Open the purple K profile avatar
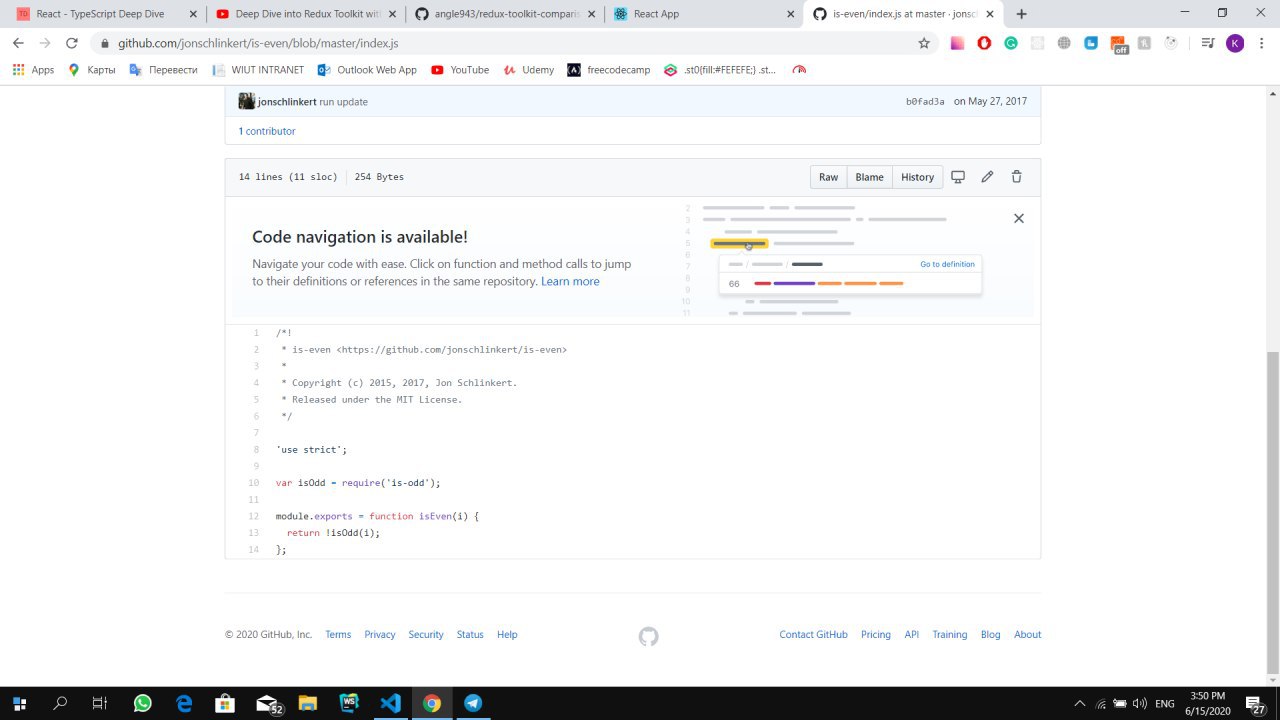 (1235, 43)
